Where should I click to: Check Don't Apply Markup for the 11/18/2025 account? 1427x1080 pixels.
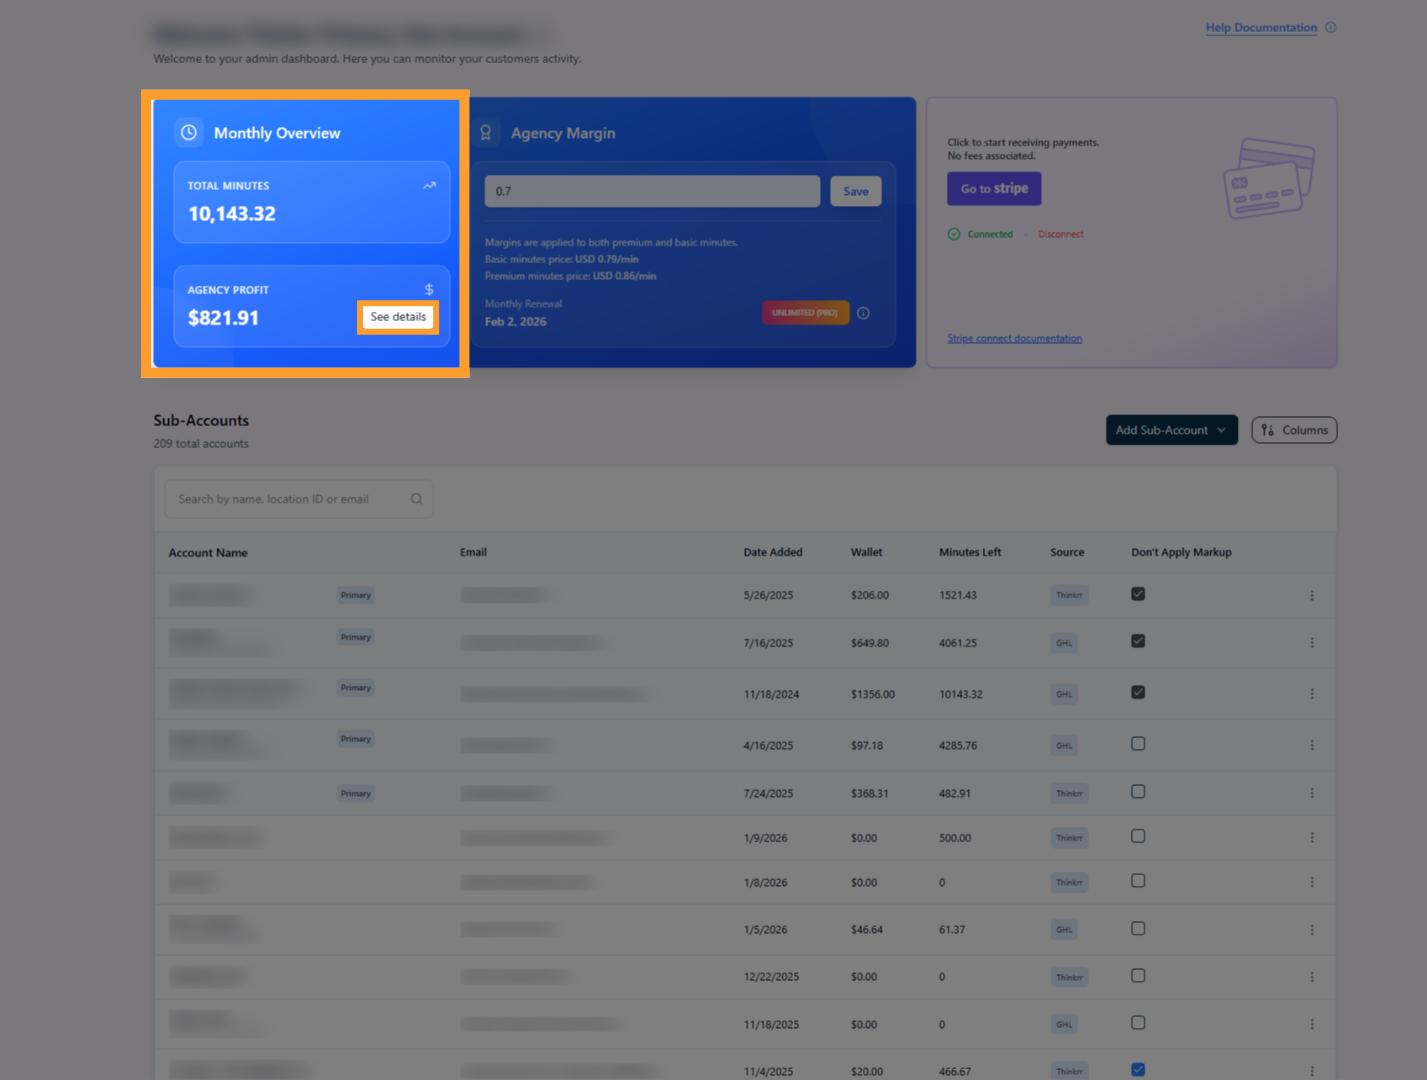tap(1138, 1023)
